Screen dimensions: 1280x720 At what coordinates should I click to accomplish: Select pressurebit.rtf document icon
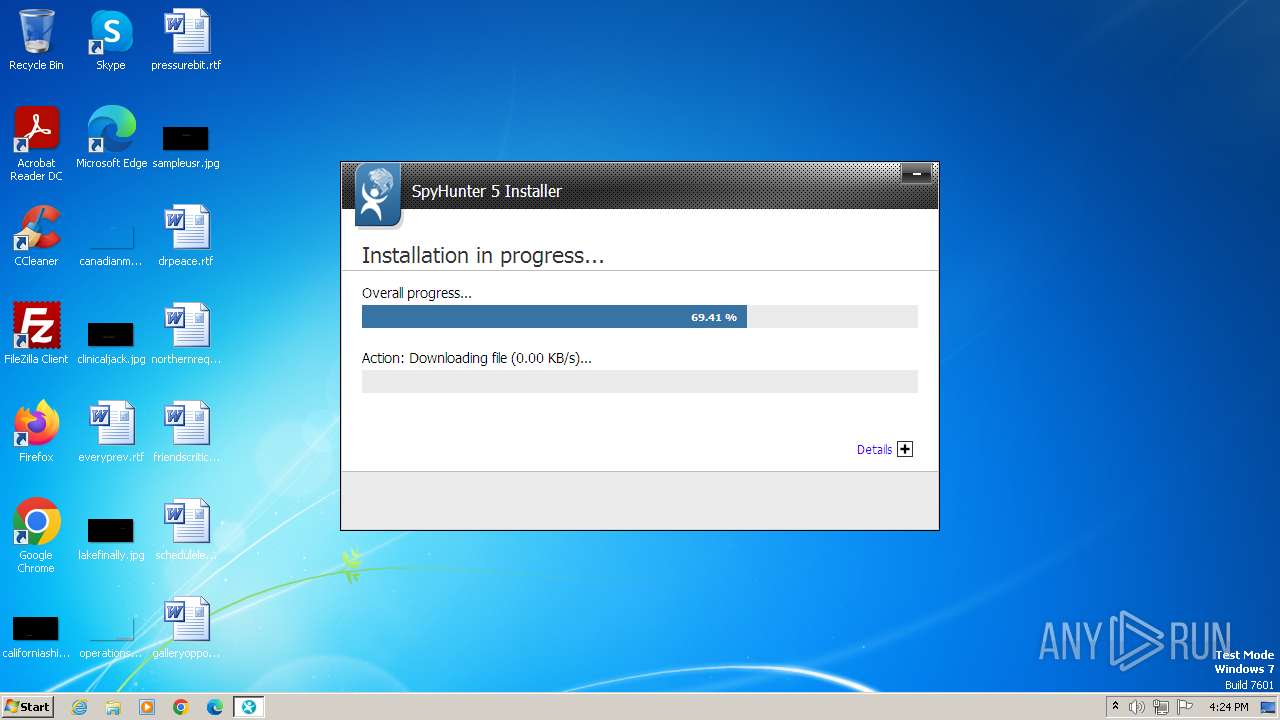(x=186, y=41)
